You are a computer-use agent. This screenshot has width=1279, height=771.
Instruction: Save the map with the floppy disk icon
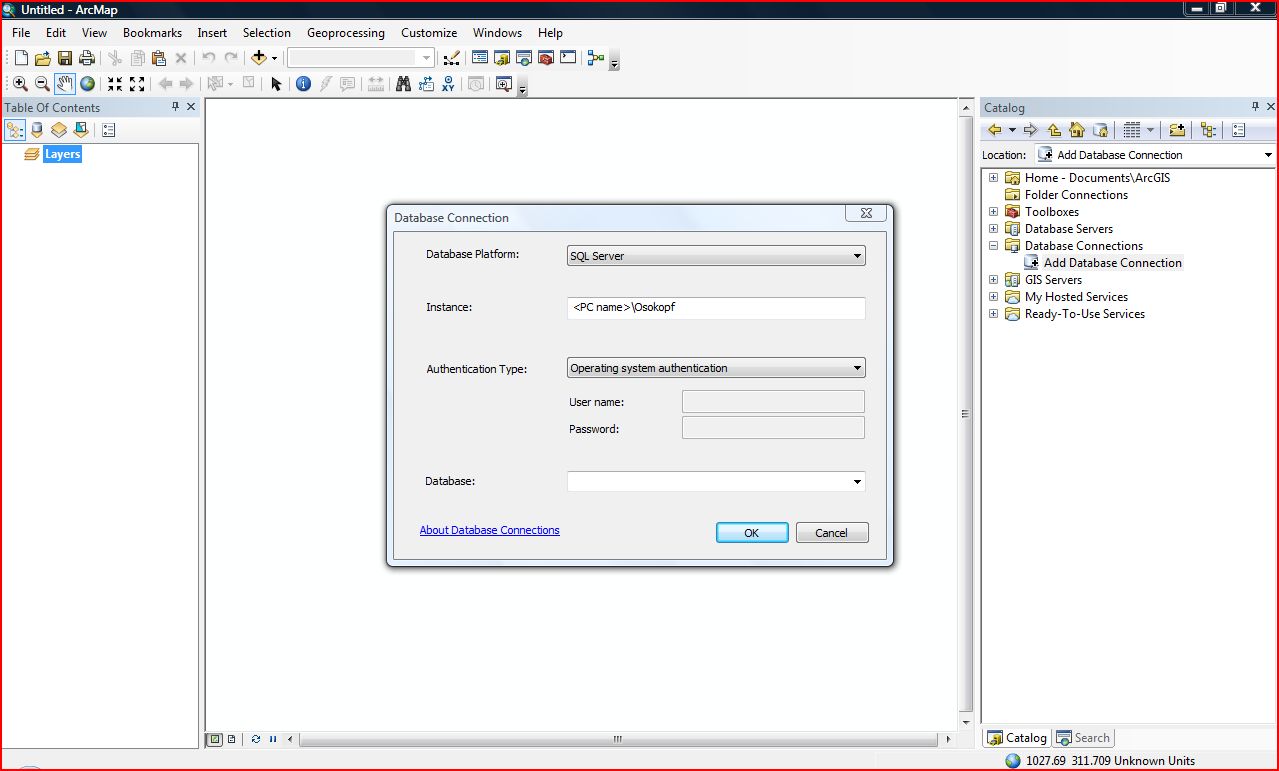(64, 59)
